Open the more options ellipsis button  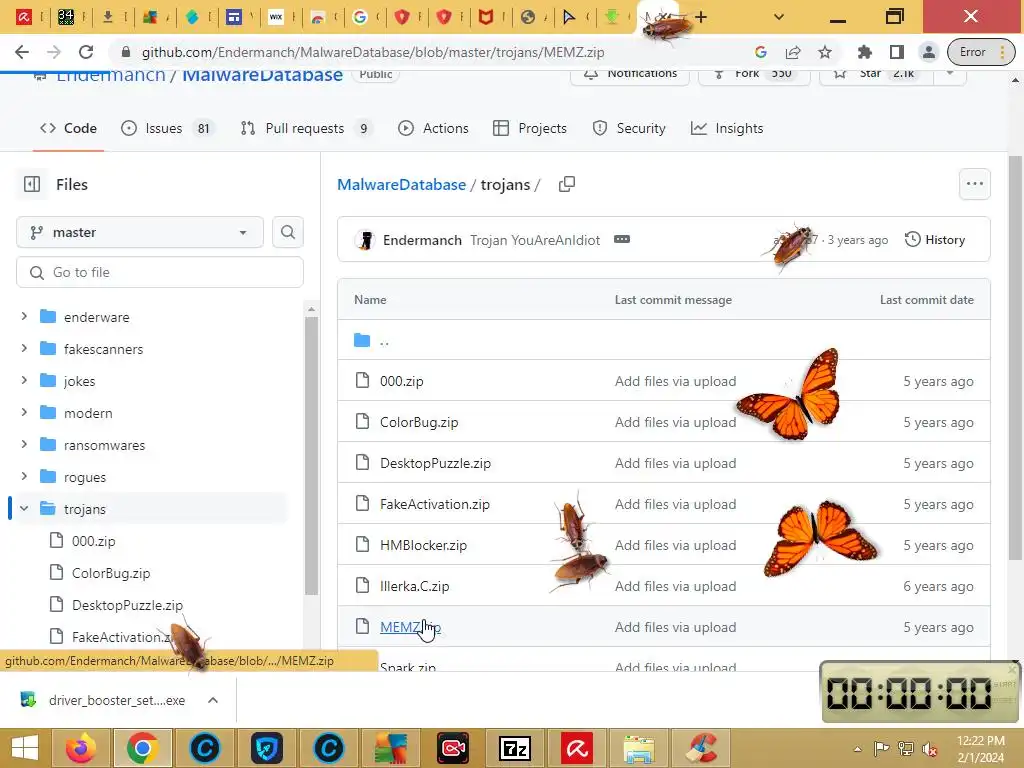974,184
